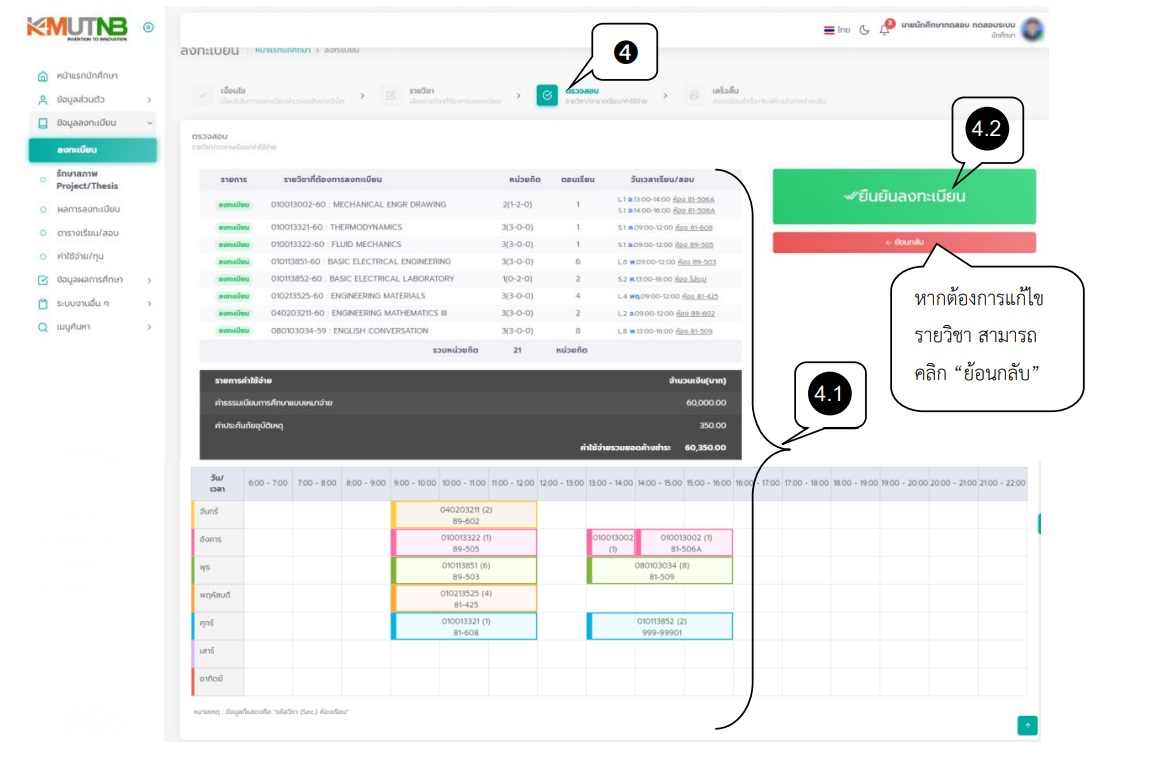
Task: Go to the เงื่อนไข wizard step
Action: point(269,96)
